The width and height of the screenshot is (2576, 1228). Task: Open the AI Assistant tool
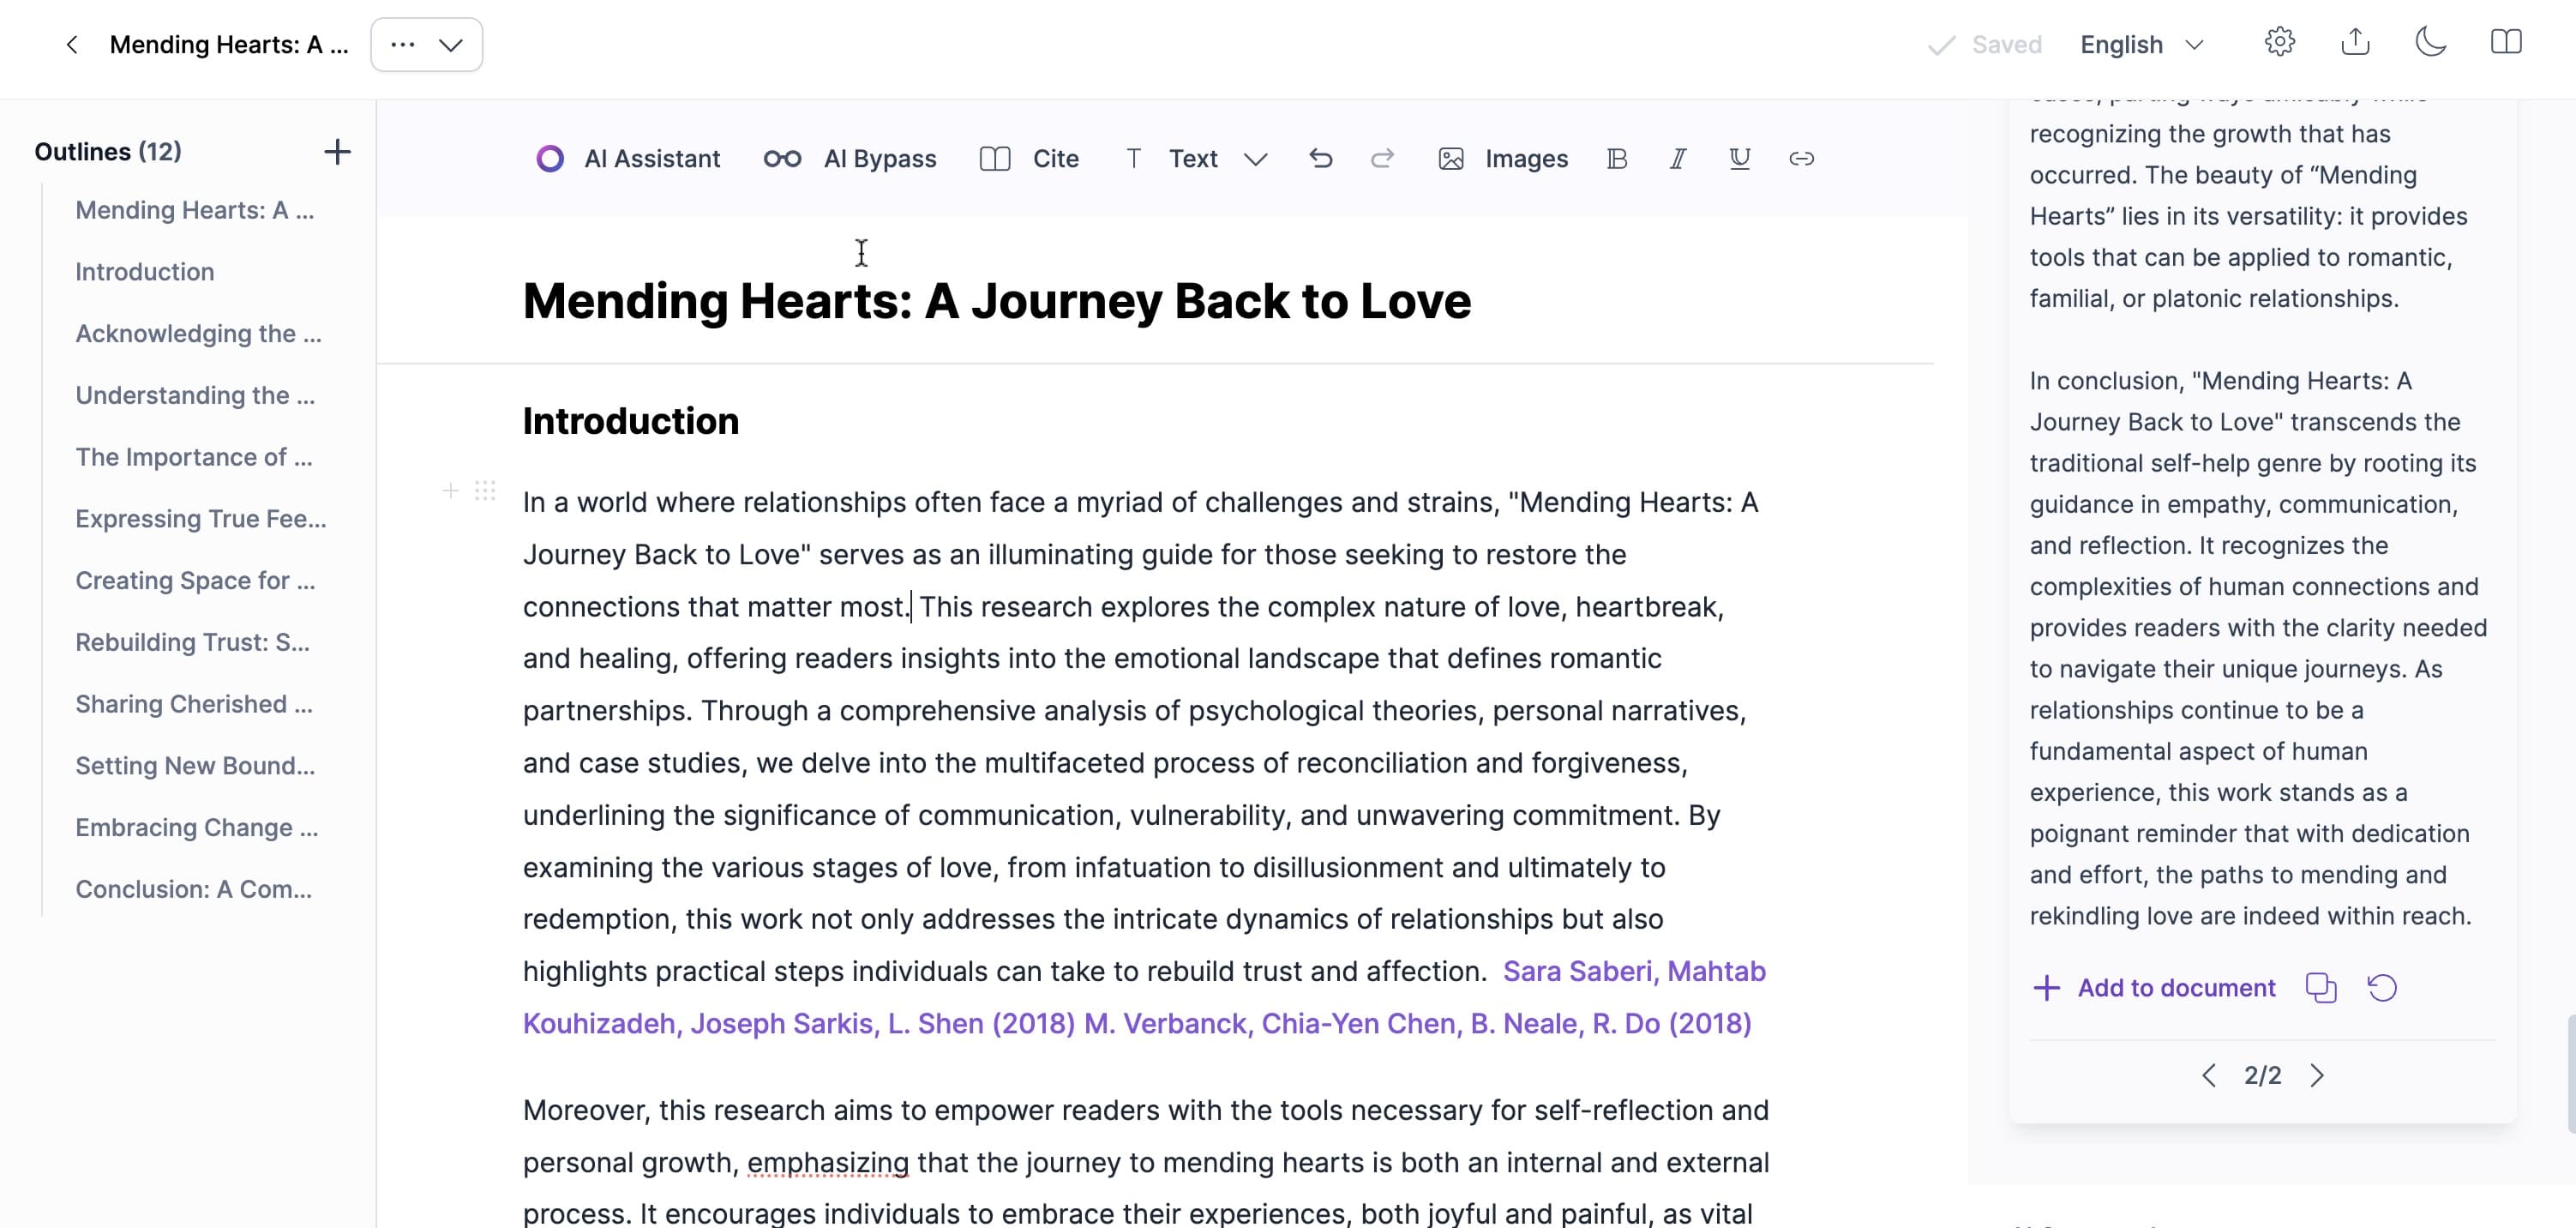pyautogui.click(x=628, y=158)
